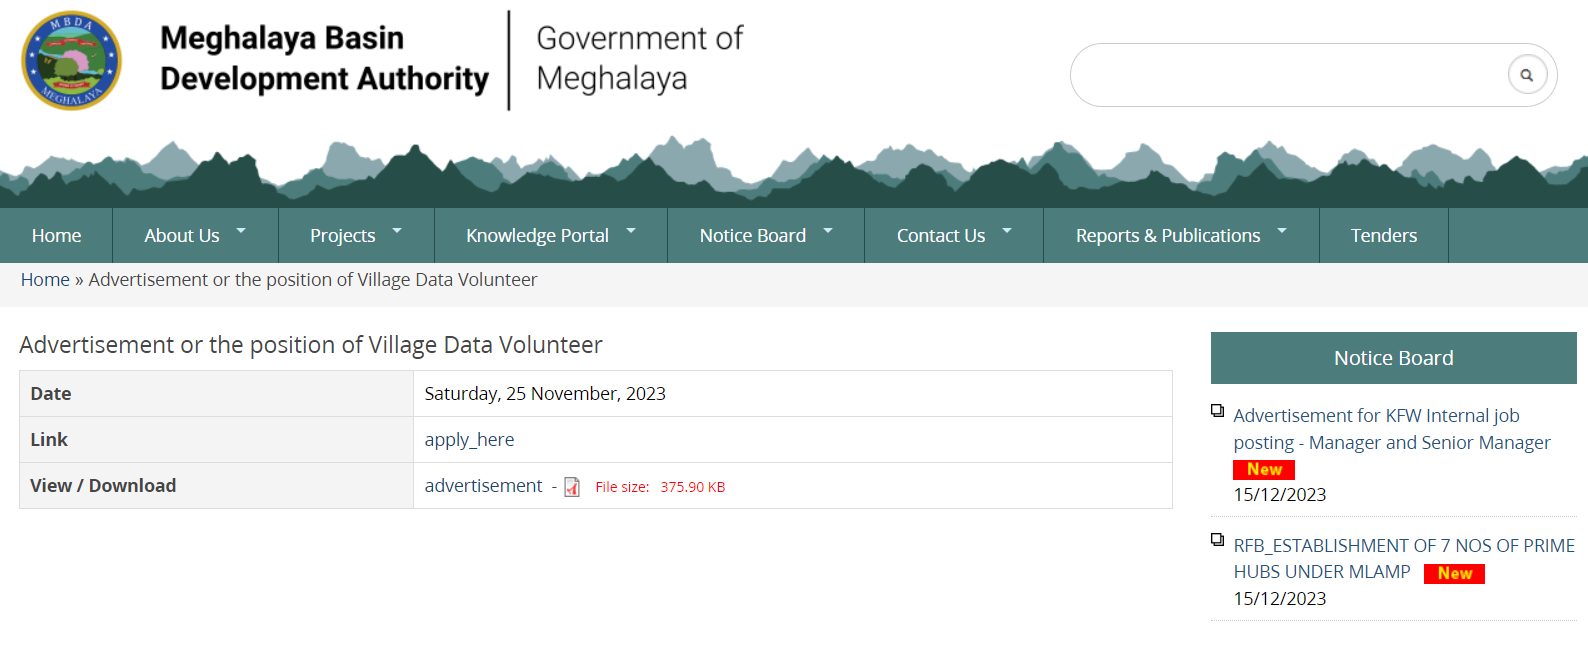Download the advertisement file link
The width and height of the screenshot is (1588, 646).
click(483, 486)
